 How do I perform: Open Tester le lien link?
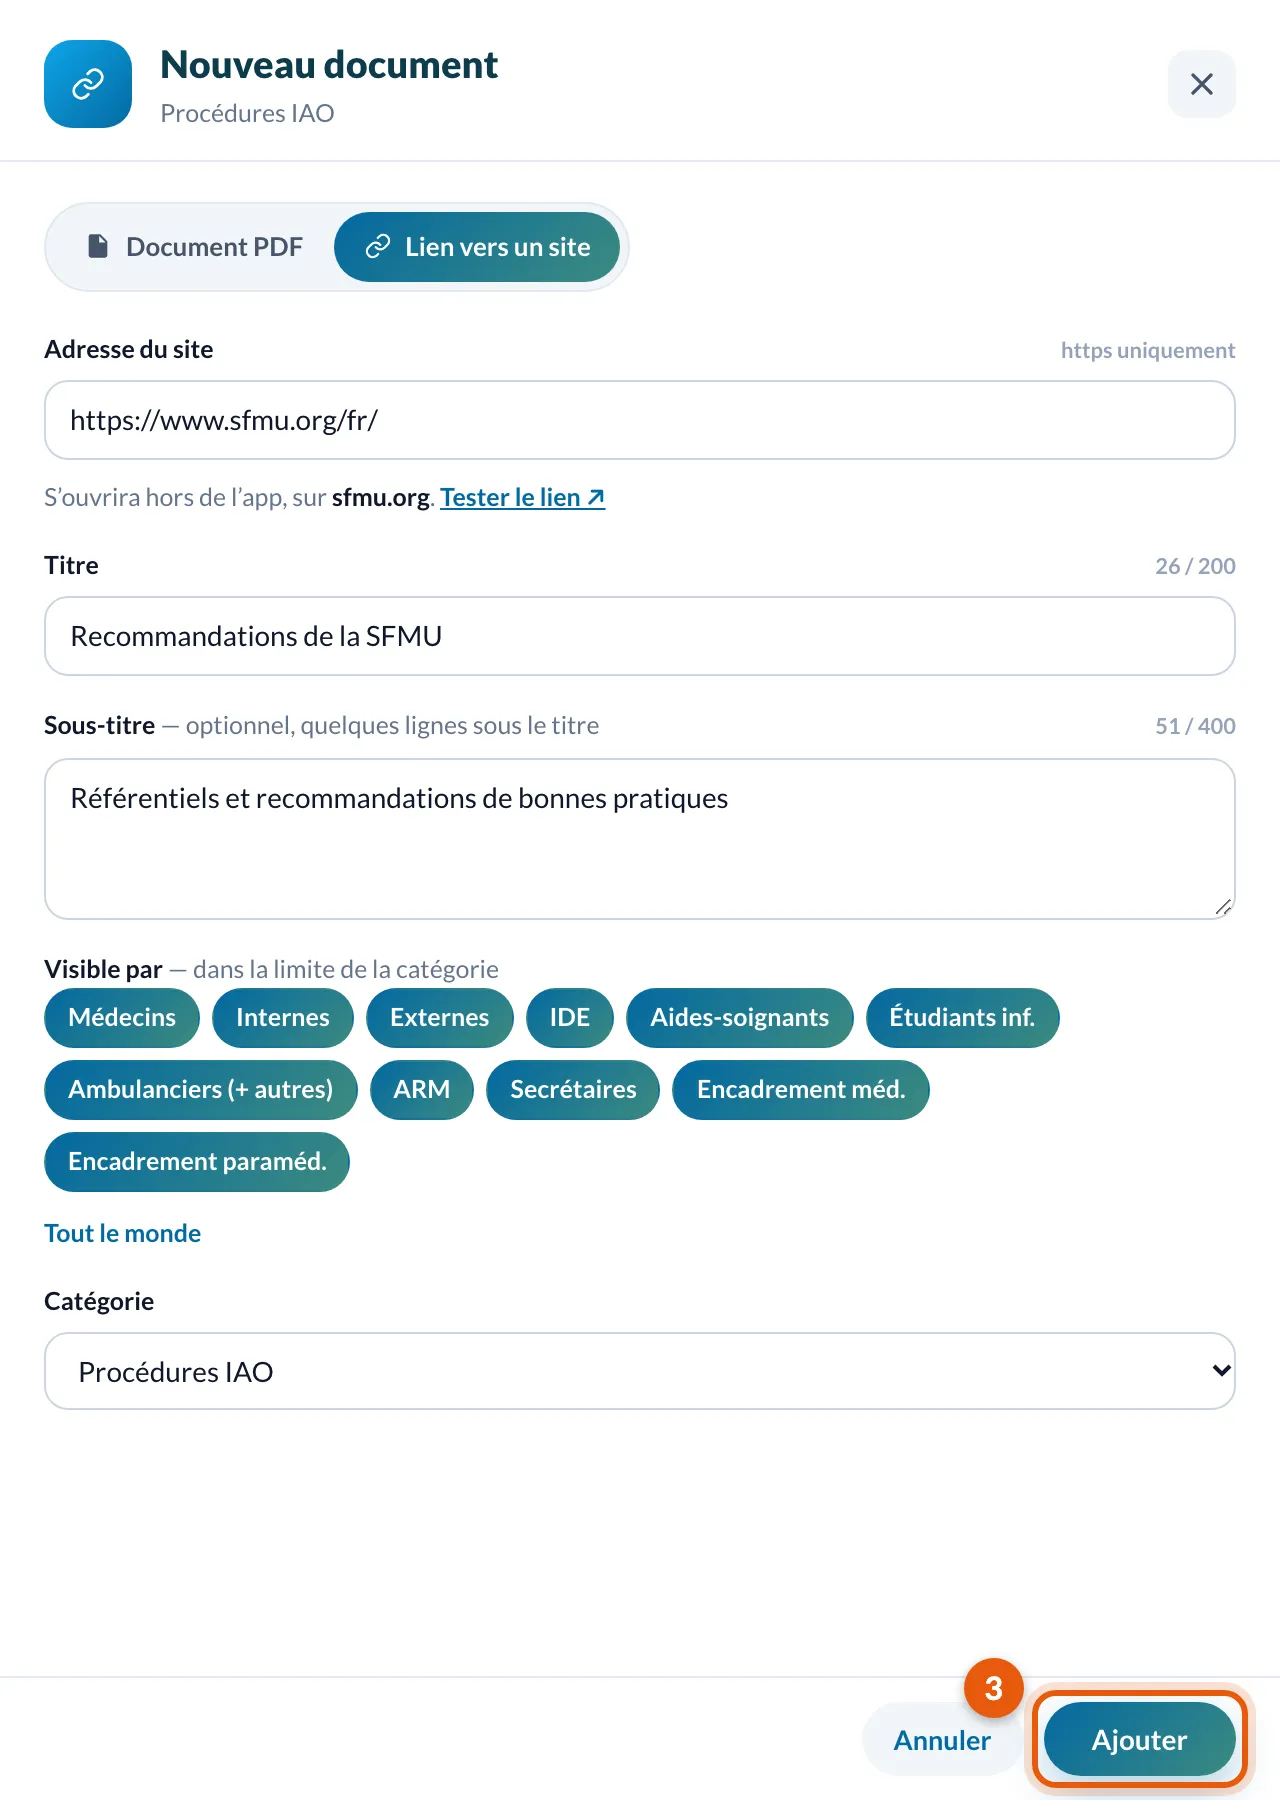pos(522,497)
